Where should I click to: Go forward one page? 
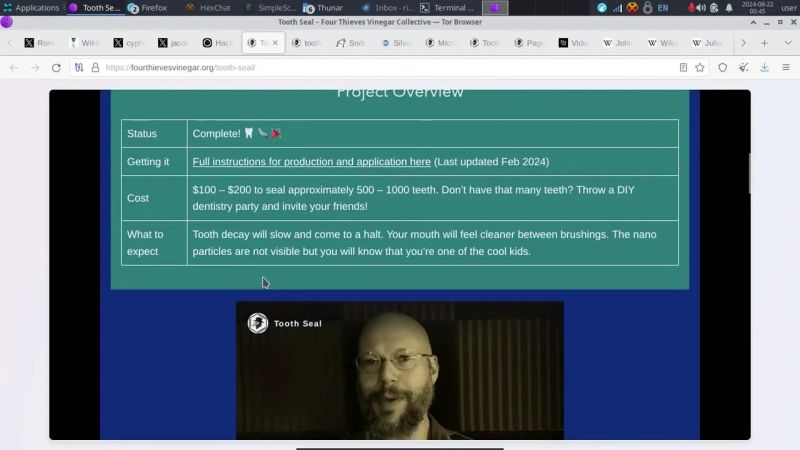pos(35,67)
